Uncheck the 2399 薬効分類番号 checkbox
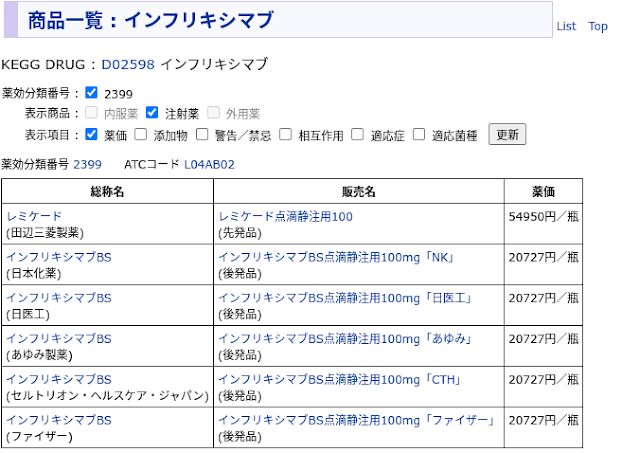This screenshot has width=640, height=453. [x=91, y=93]
